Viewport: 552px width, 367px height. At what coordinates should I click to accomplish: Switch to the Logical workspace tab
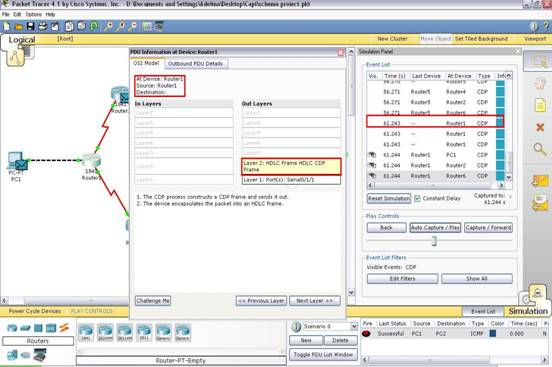(x=22, y=39)
